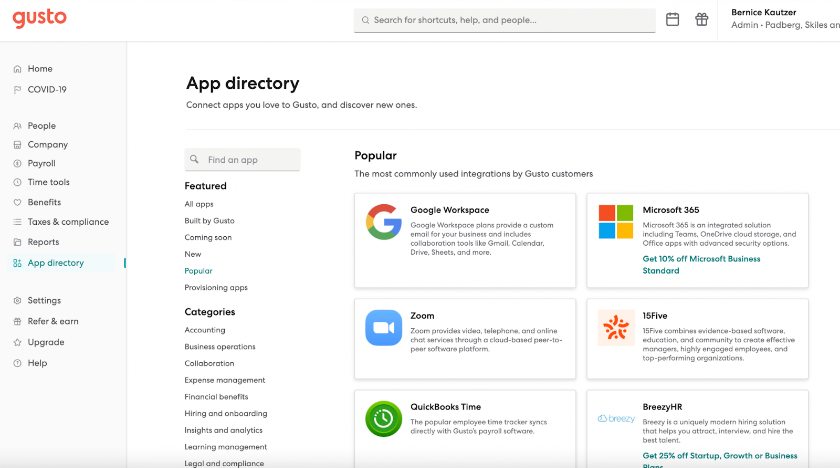The width and height of the screenshot is (840, 468).
Task: Click the Google Workspace logo
Action: (x=384, y=222)
